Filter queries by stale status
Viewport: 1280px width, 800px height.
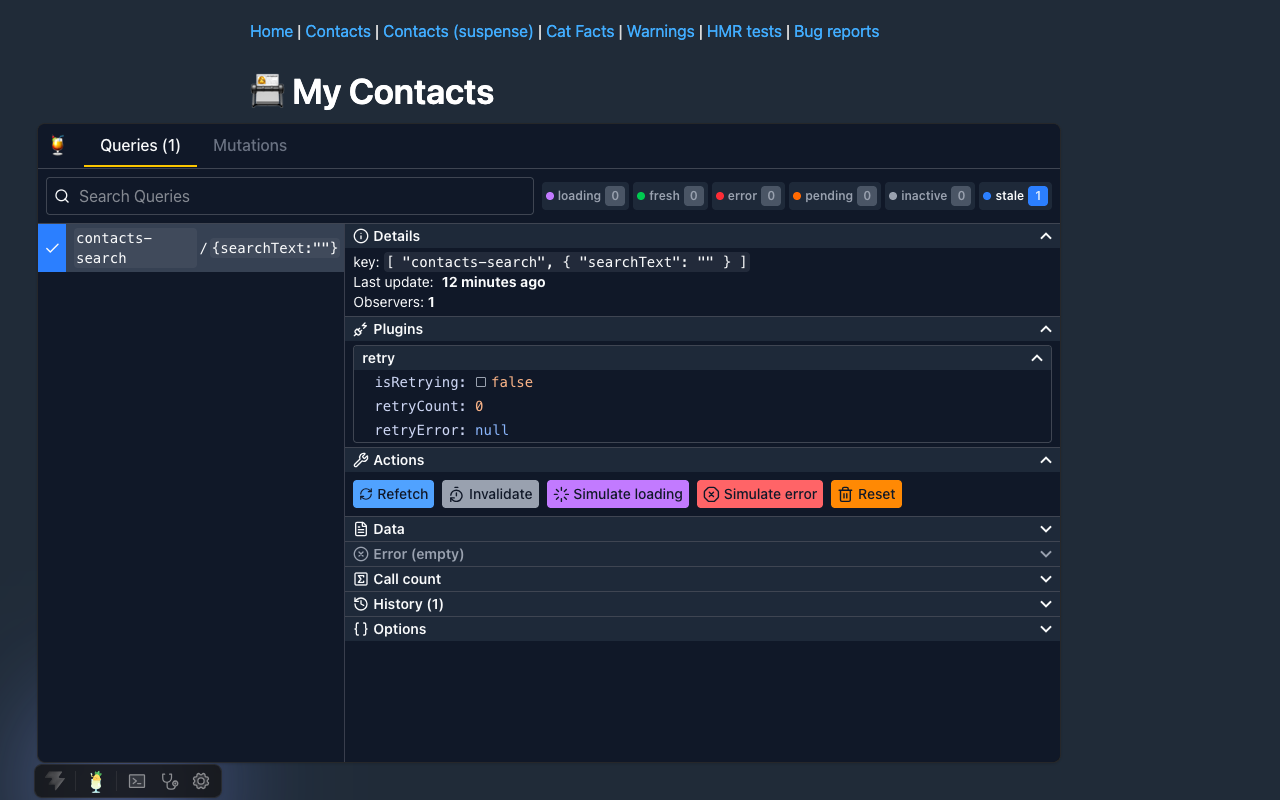pos(1015,196)
